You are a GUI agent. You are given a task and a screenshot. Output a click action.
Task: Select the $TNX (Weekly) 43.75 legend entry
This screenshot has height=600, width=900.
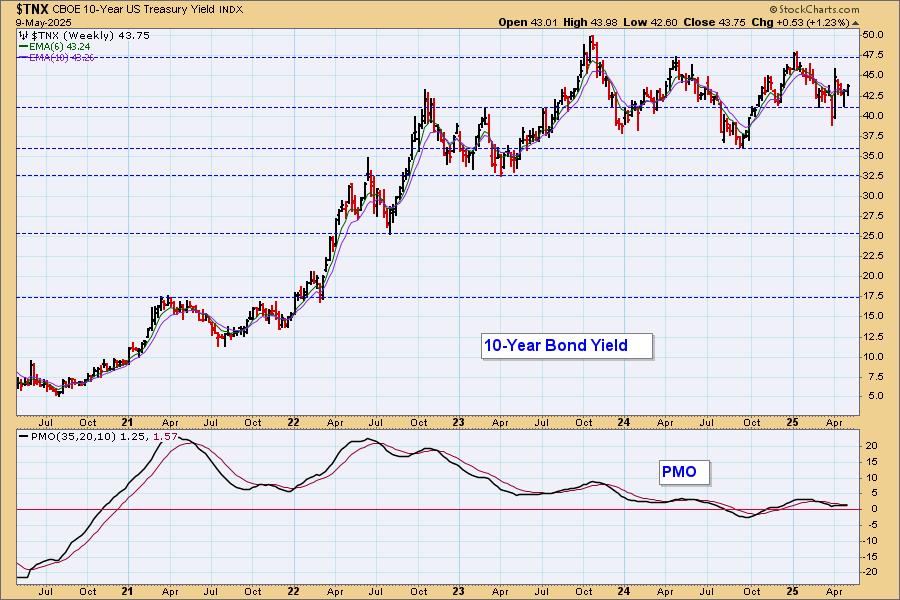click(x=90, y=36)
